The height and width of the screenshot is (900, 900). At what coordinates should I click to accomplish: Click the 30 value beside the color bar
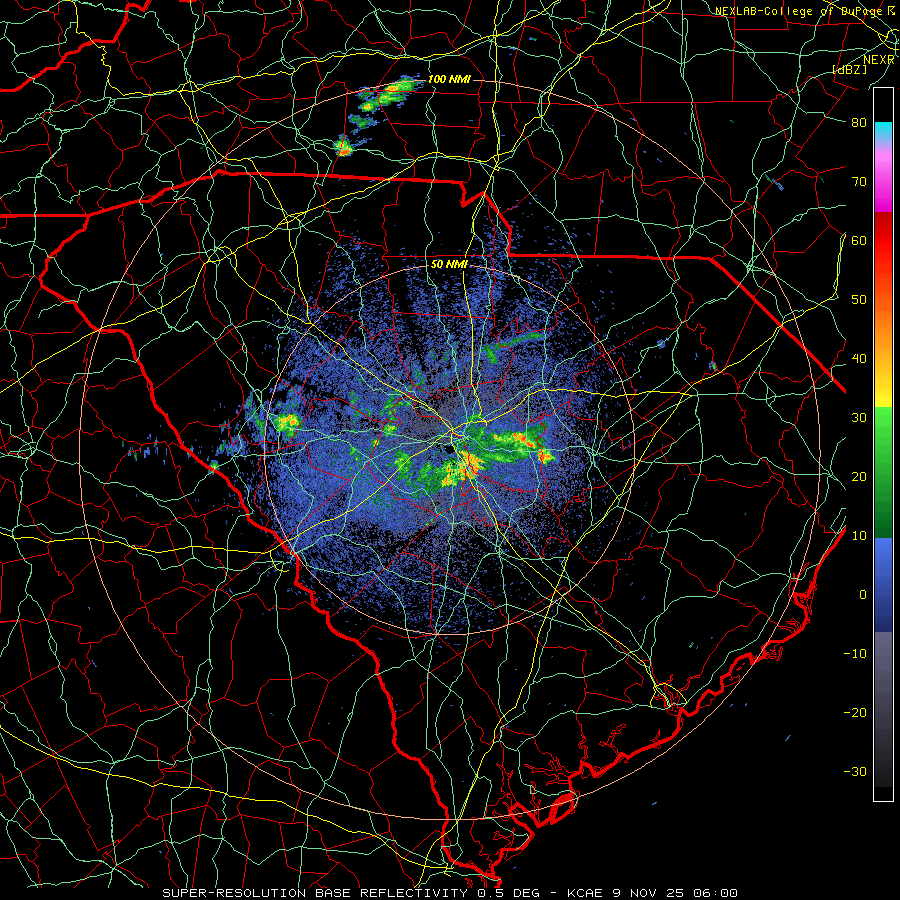click(x=859, y=417)
